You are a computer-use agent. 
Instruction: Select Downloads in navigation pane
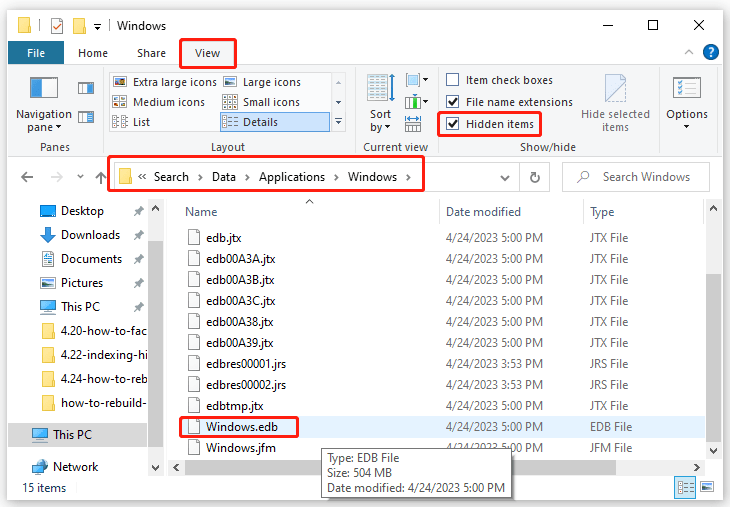coord(90,235)
